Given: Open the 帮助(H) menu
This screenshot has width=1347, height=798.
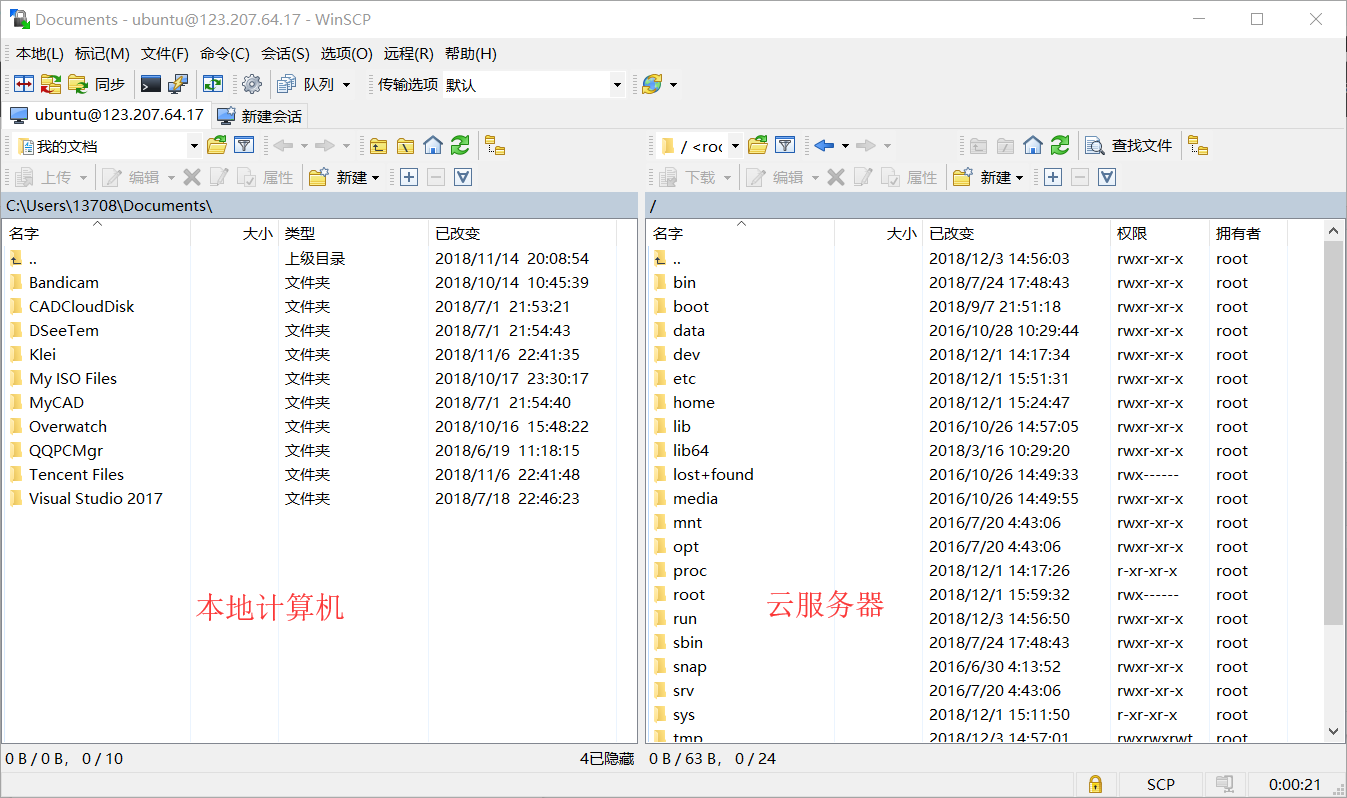Looking at the screenshot, I should coord(470,54).
